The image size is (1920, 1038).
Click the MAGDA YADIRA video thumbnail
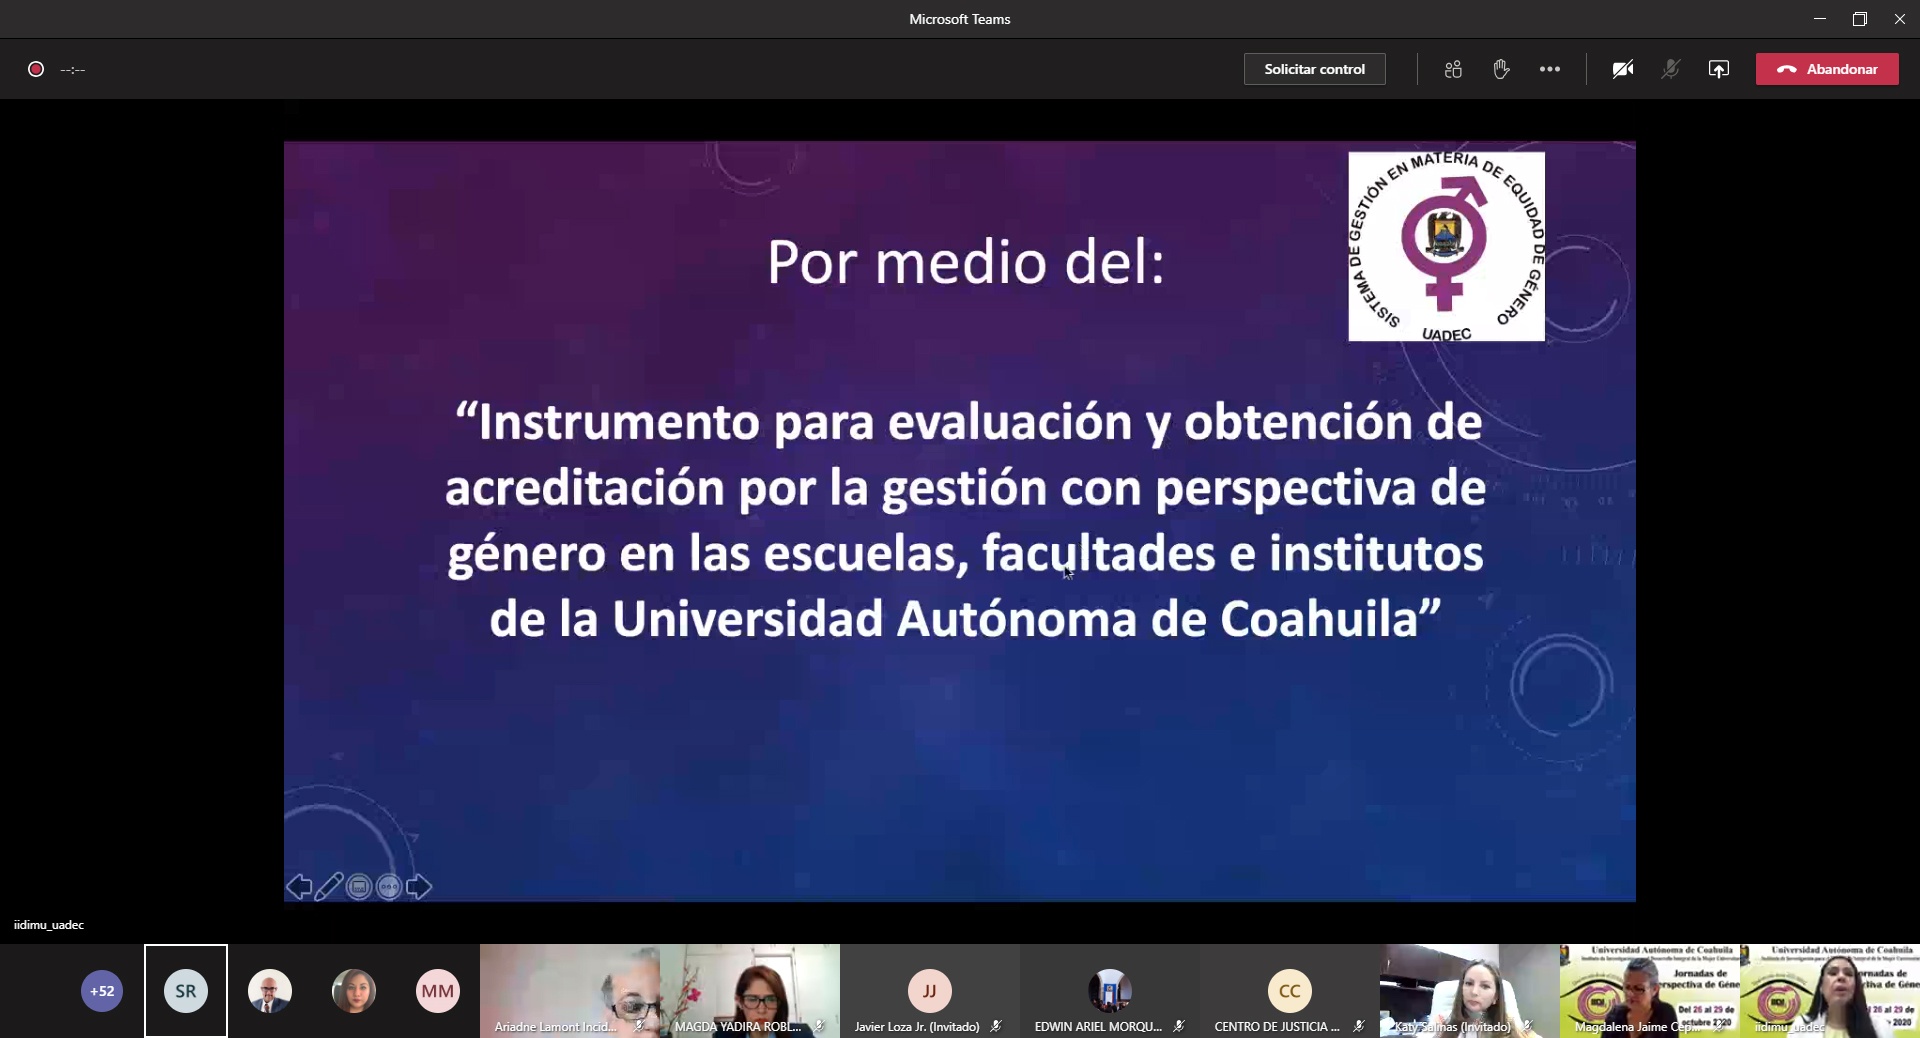(749, 990)
